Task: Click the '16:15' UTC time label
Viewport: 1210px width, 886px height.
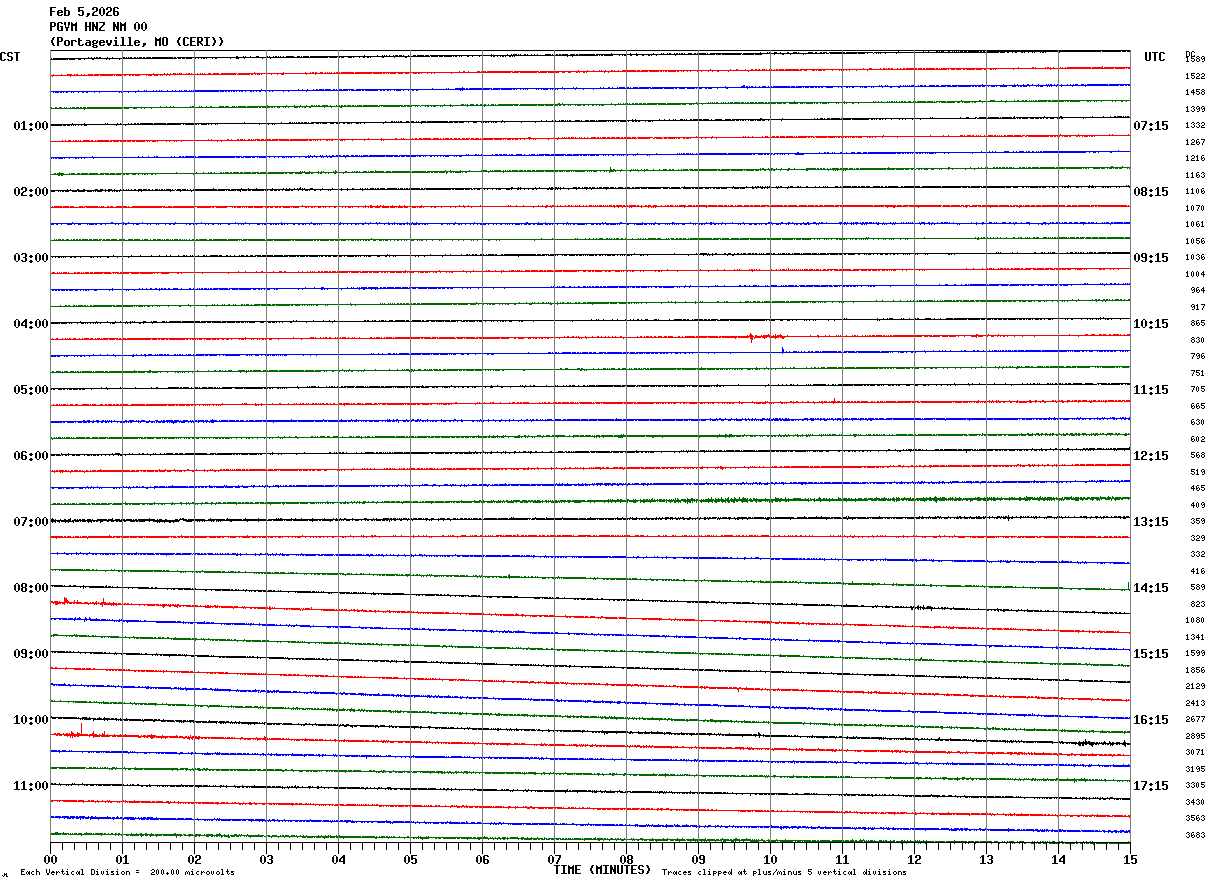Action: coord(1151,720)
